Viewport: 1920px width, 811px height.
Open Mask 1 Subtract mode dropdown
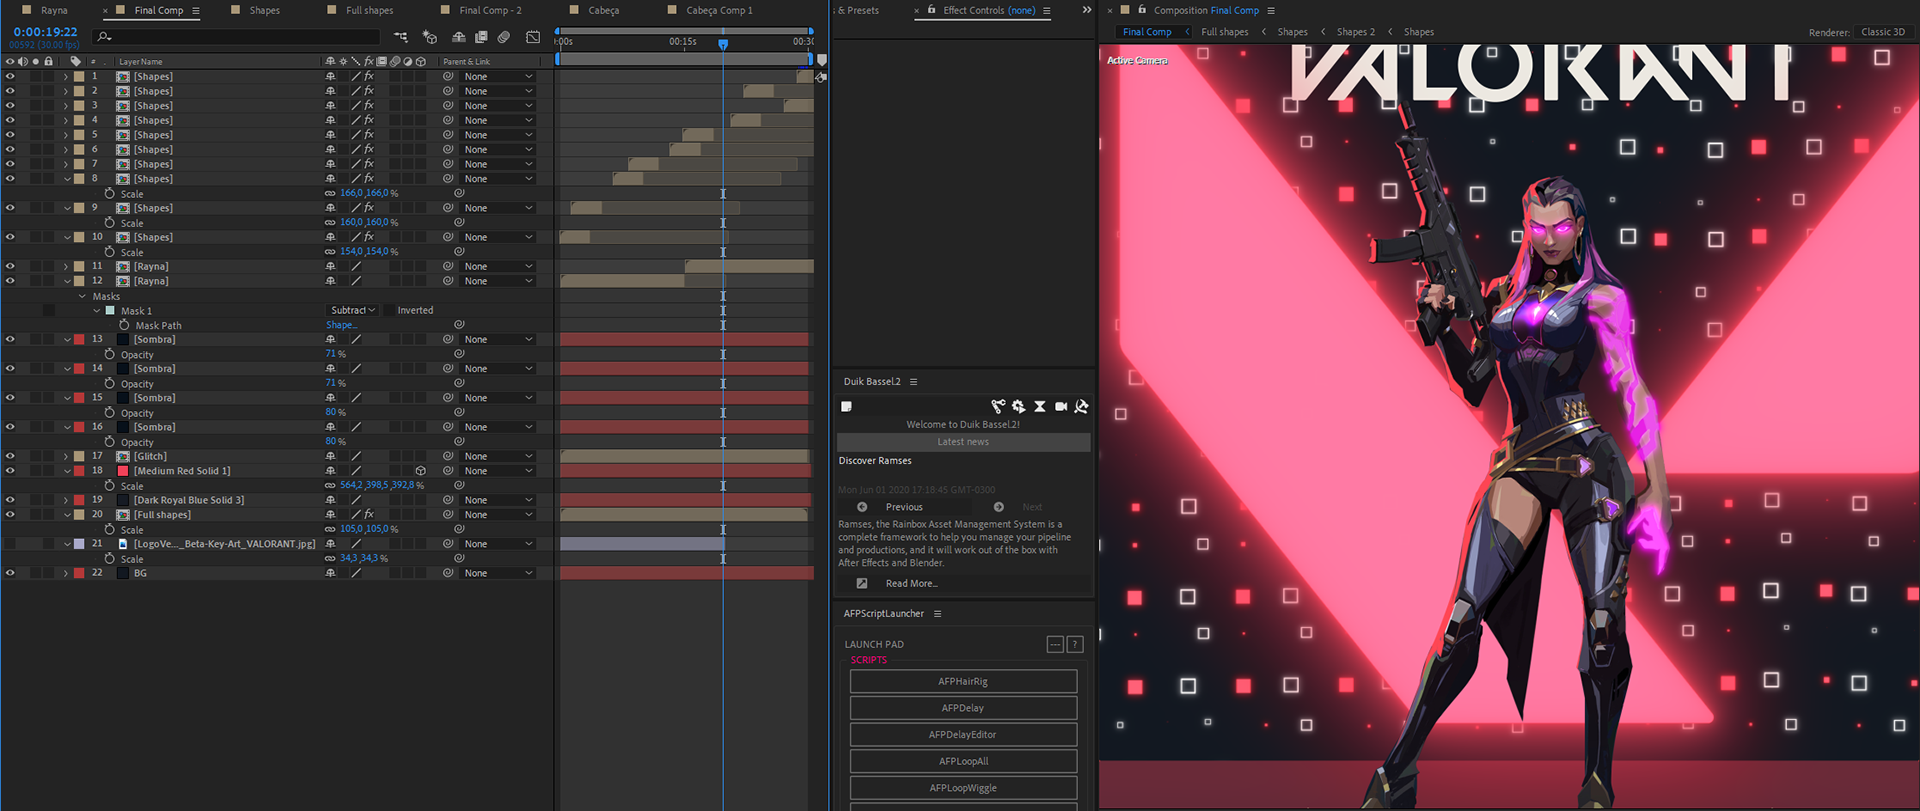[353, 310]
